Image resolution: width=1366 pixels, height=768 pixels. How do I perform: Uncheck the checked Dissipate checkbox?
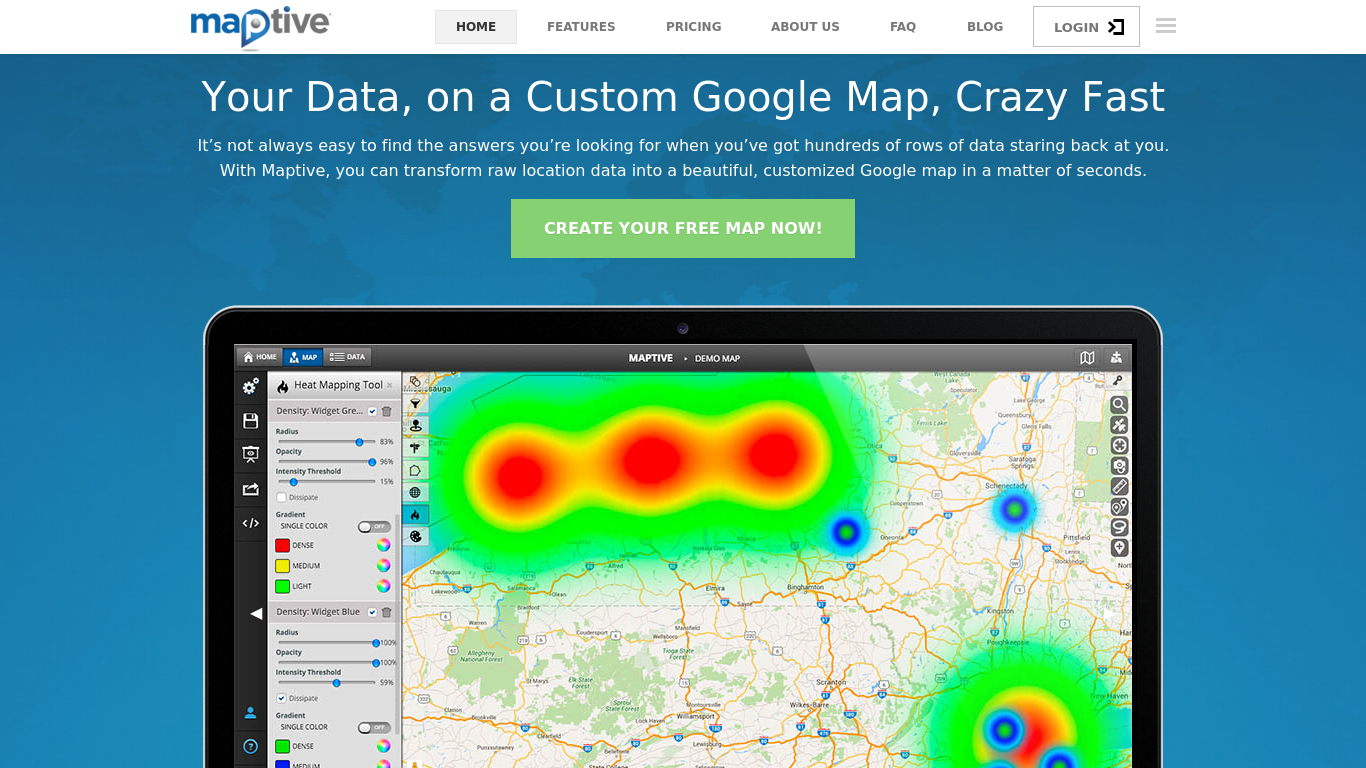[x=281, y=698]
